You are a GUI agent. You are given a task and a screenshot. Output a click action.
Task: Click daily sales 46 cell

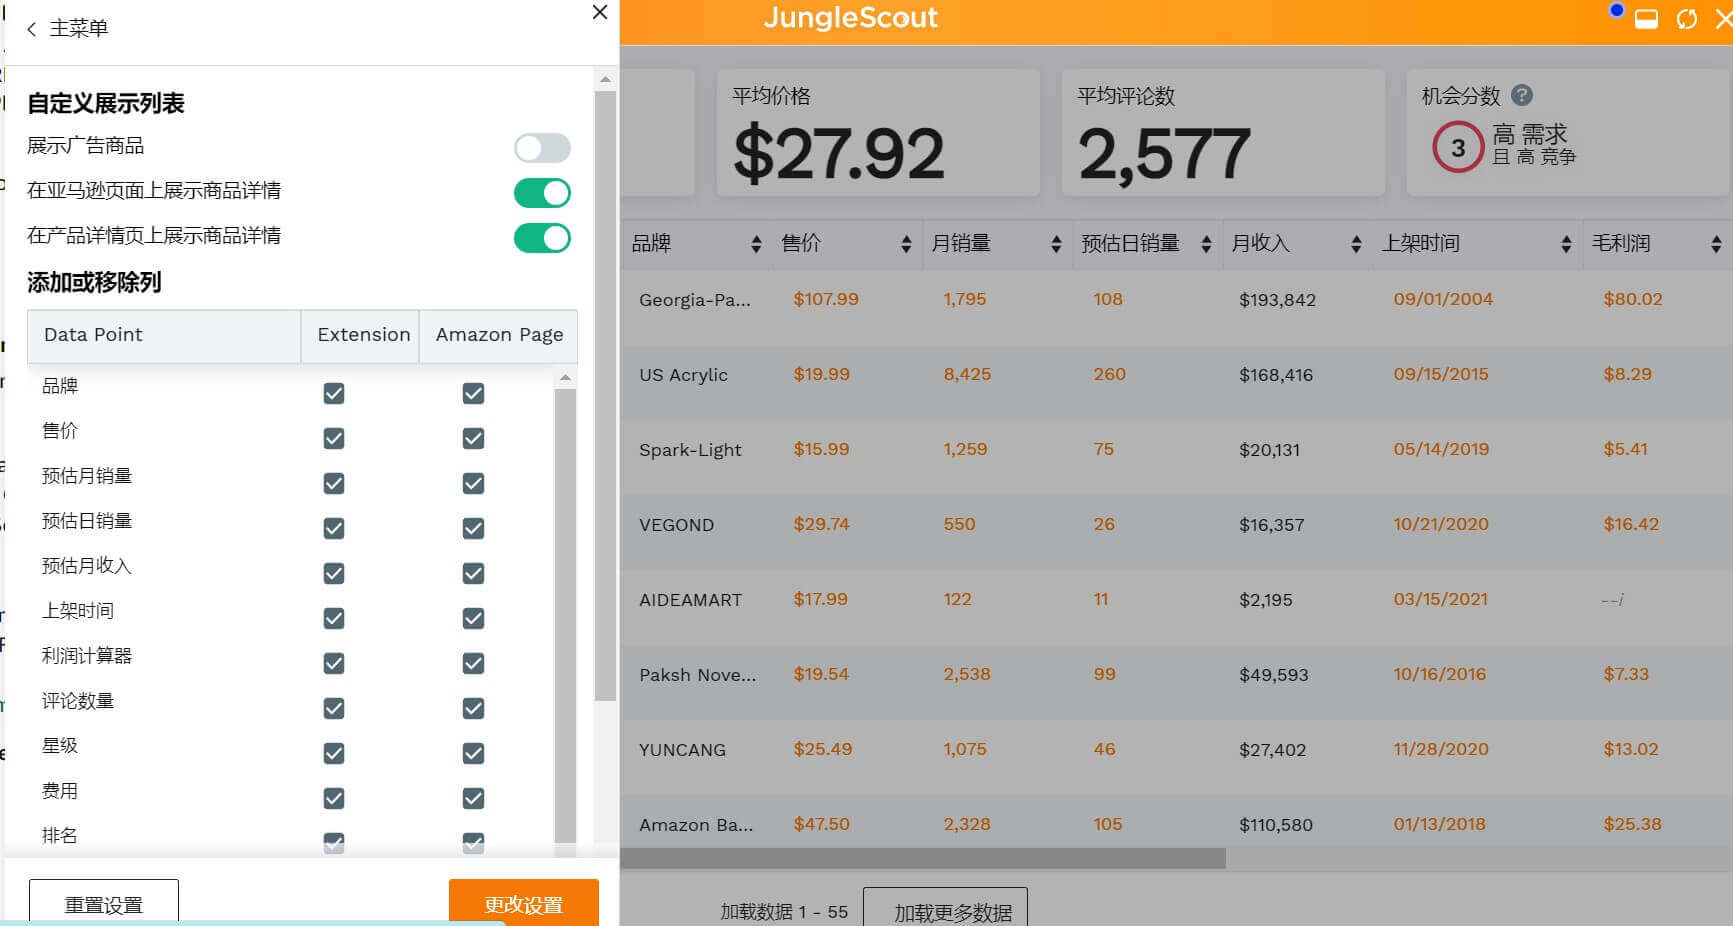[x=1104, y=749]
